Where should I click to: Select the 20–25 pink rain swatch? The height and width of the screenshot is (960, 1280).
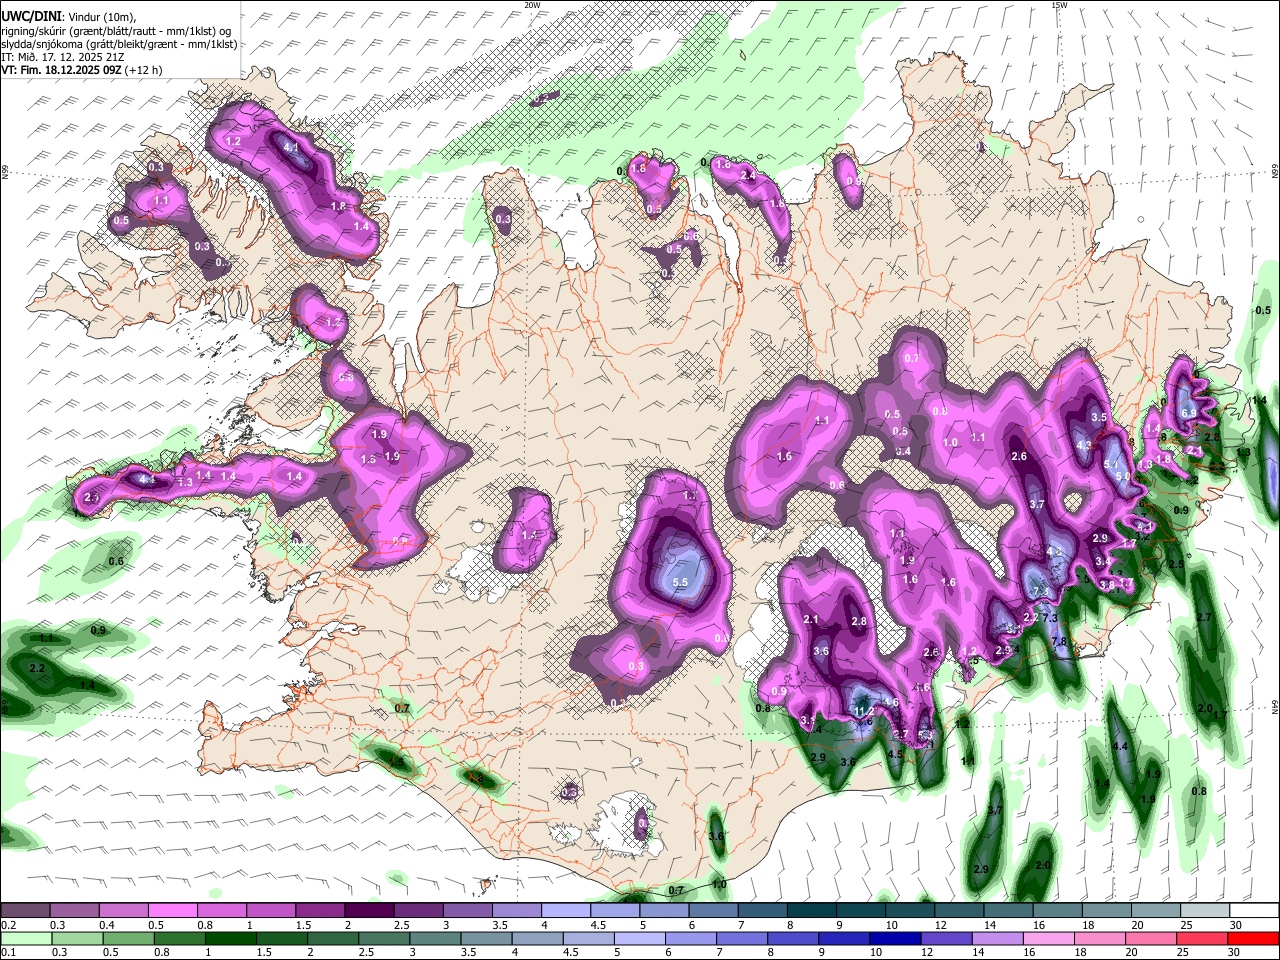(x=1149, y=939)
